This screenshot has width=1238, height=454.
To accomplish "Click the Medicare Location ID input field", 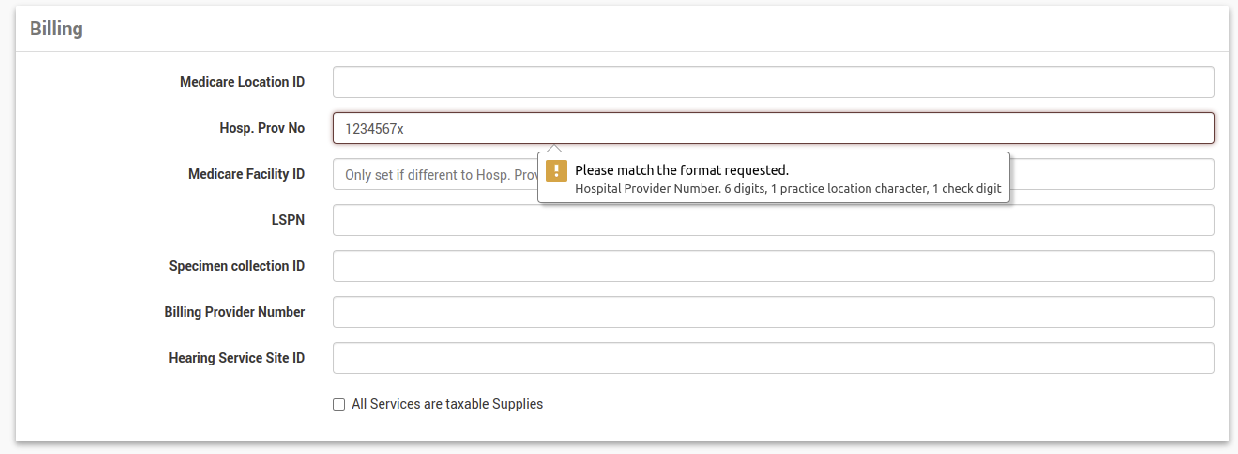I will click(x=773, y=82).
